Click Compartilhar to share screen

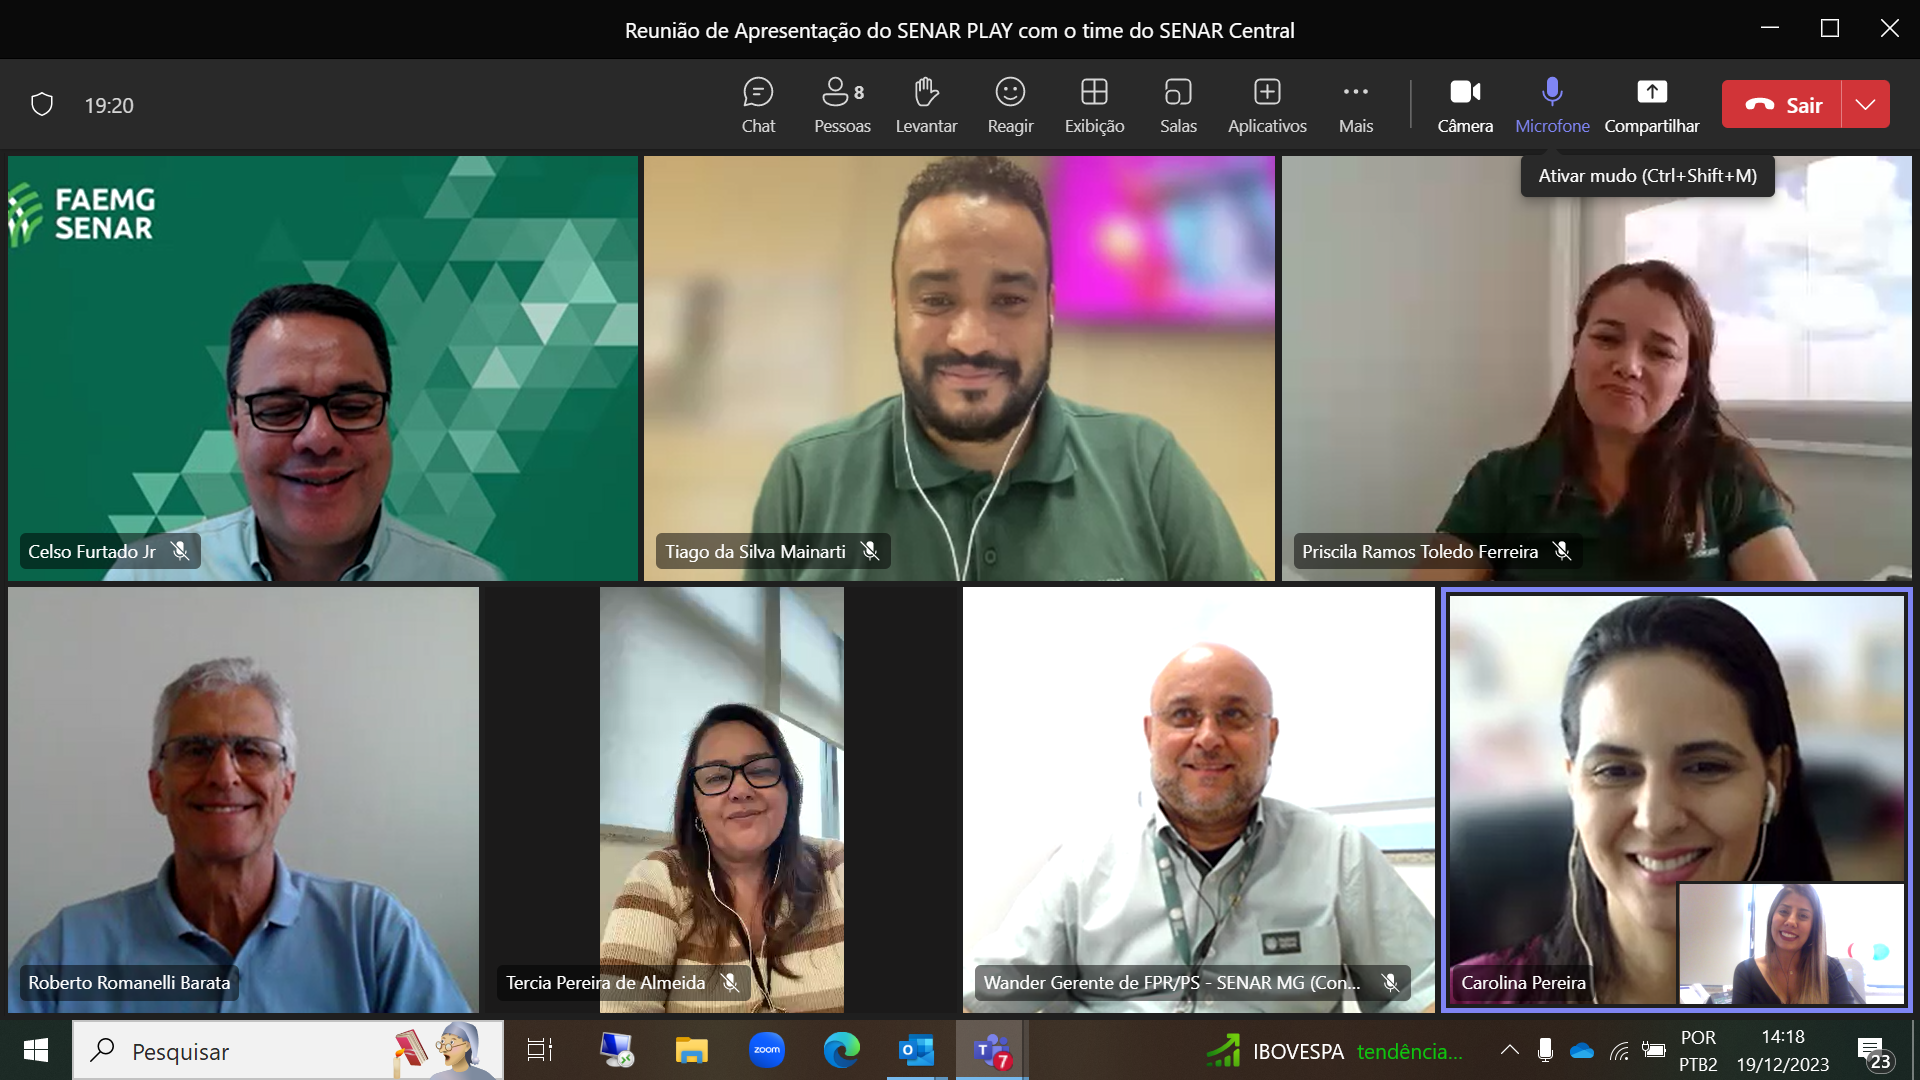click(x=1652, y=105)
